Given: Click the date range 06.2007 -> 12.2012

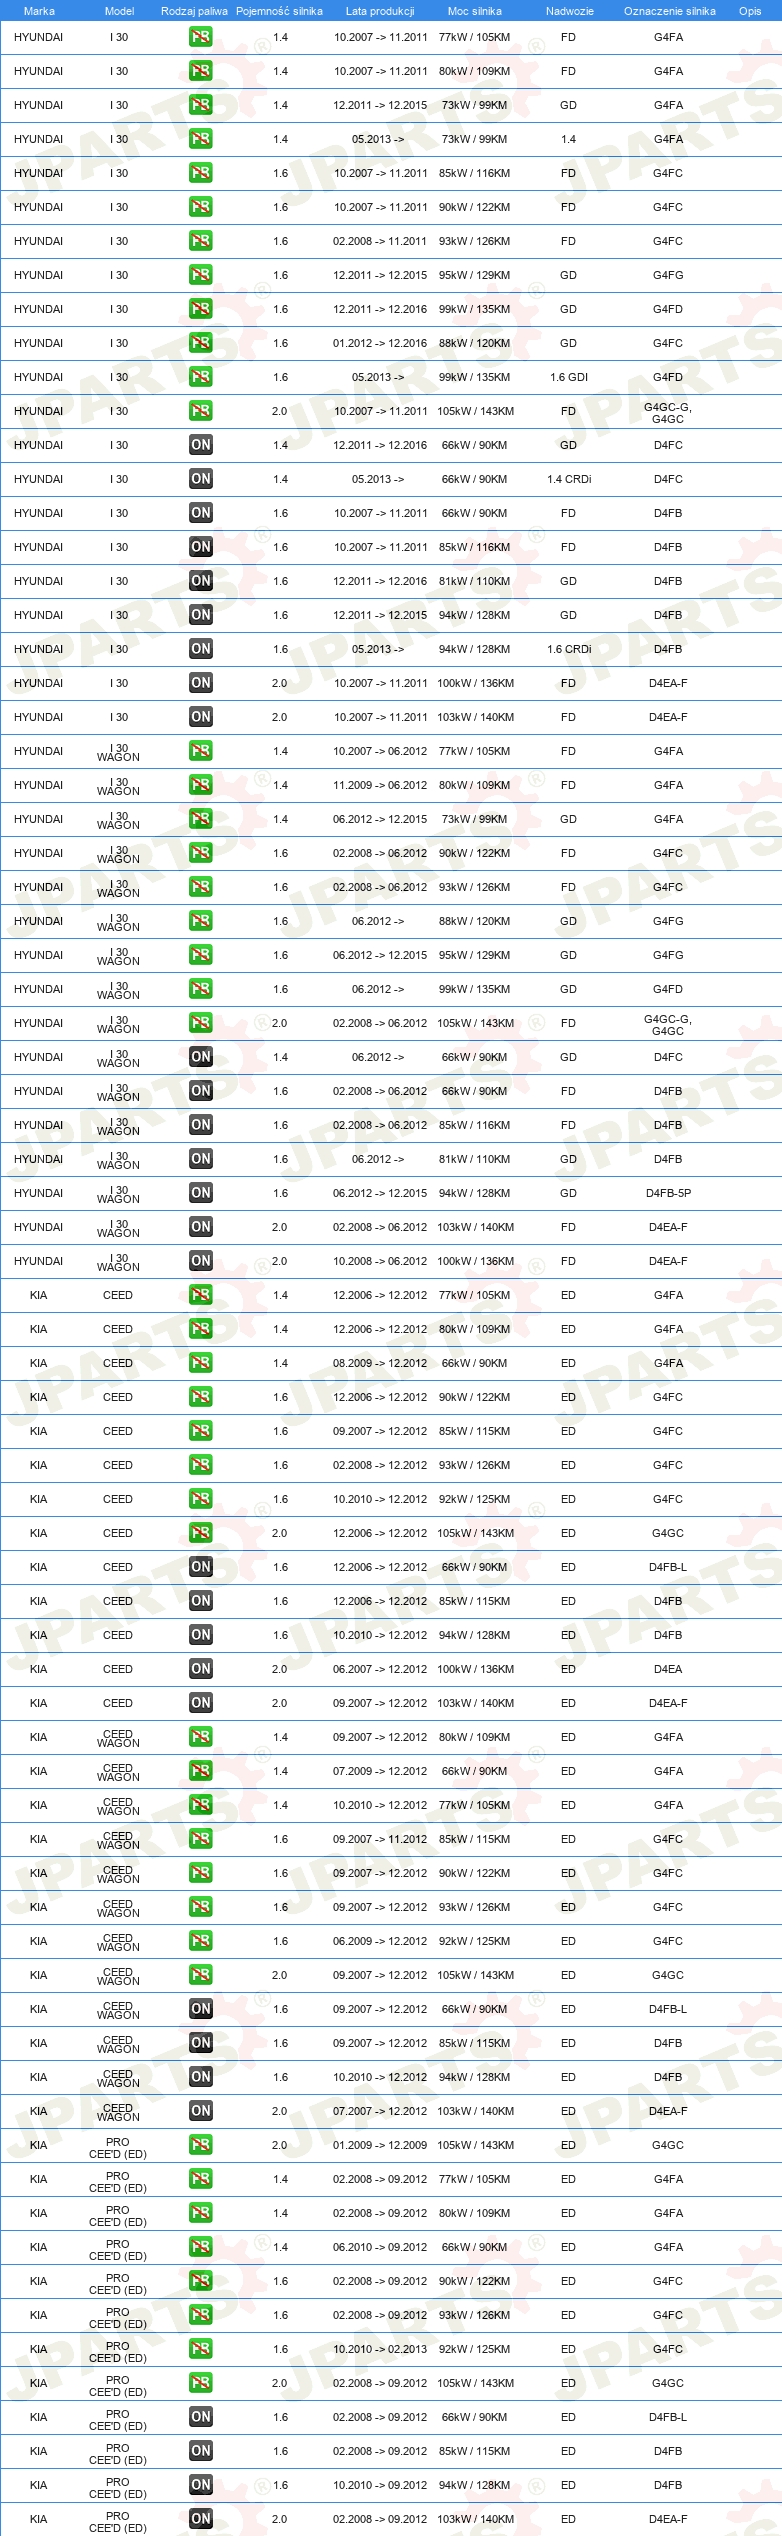Looking at the screenshot, I should pos(380,1669).
